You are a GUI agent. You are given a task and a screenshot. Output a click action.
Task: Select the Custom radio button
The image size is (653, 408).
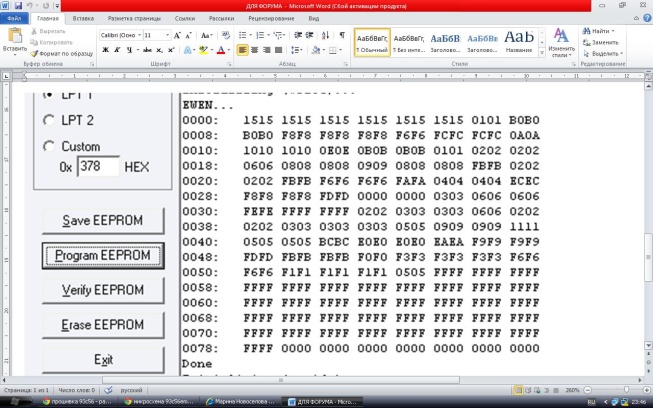50,147
